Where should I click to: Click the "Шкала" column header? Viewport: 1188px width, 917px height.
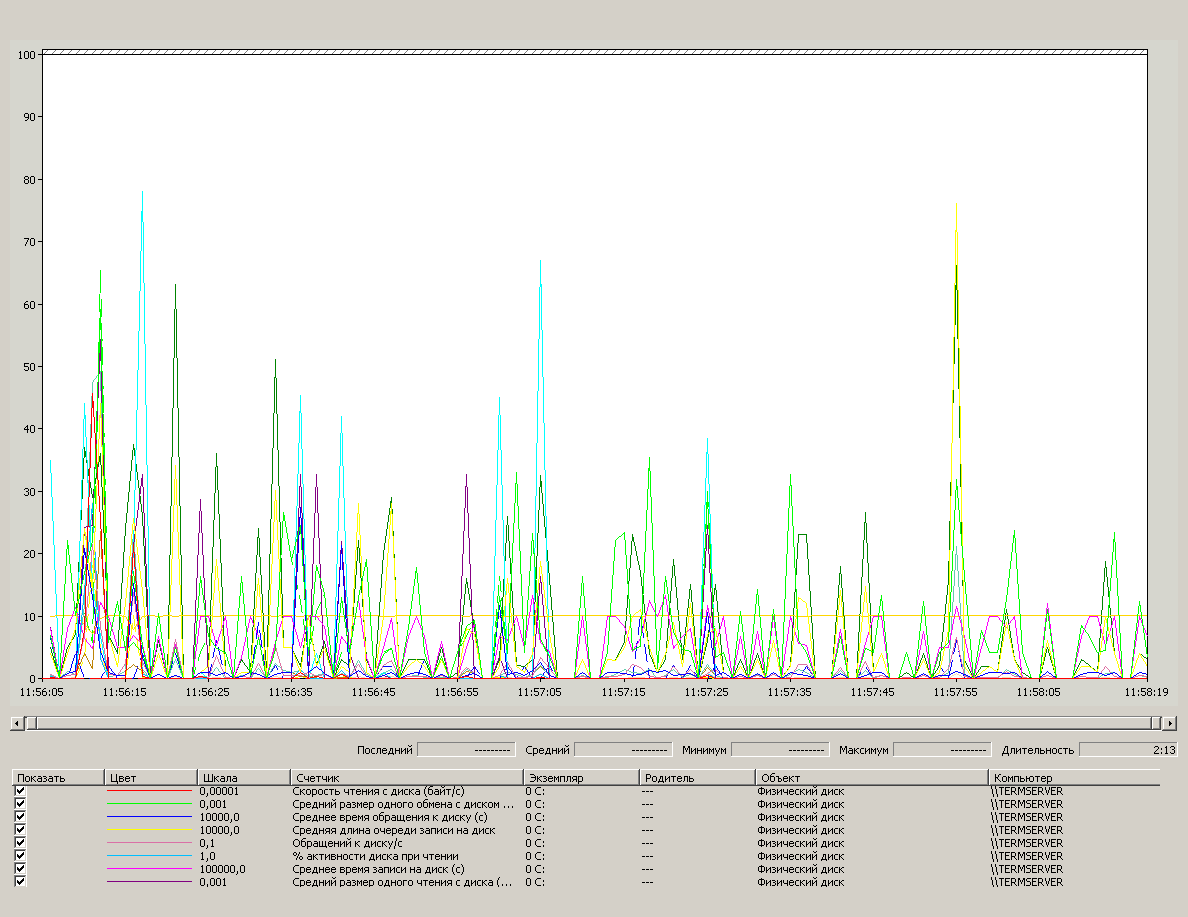[x=244, y=778]
